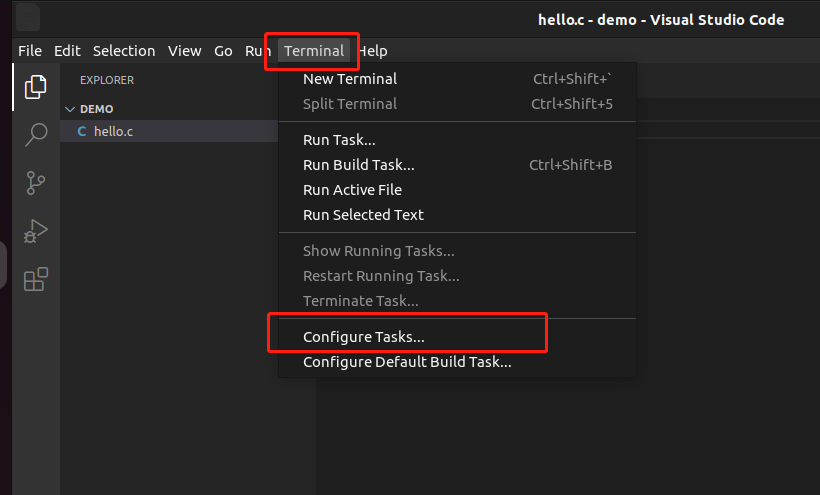Select Run Task... menu entry
Viewport: 820px width, 495px height.
[339, 140]
